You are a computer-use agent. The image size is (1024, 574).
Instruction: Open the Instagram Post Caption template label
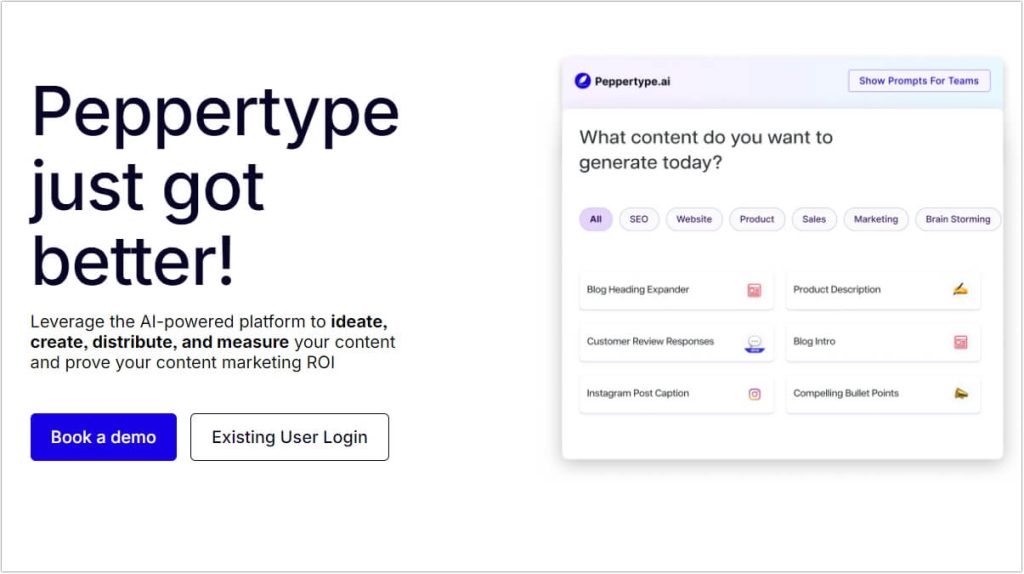[637, 394]
